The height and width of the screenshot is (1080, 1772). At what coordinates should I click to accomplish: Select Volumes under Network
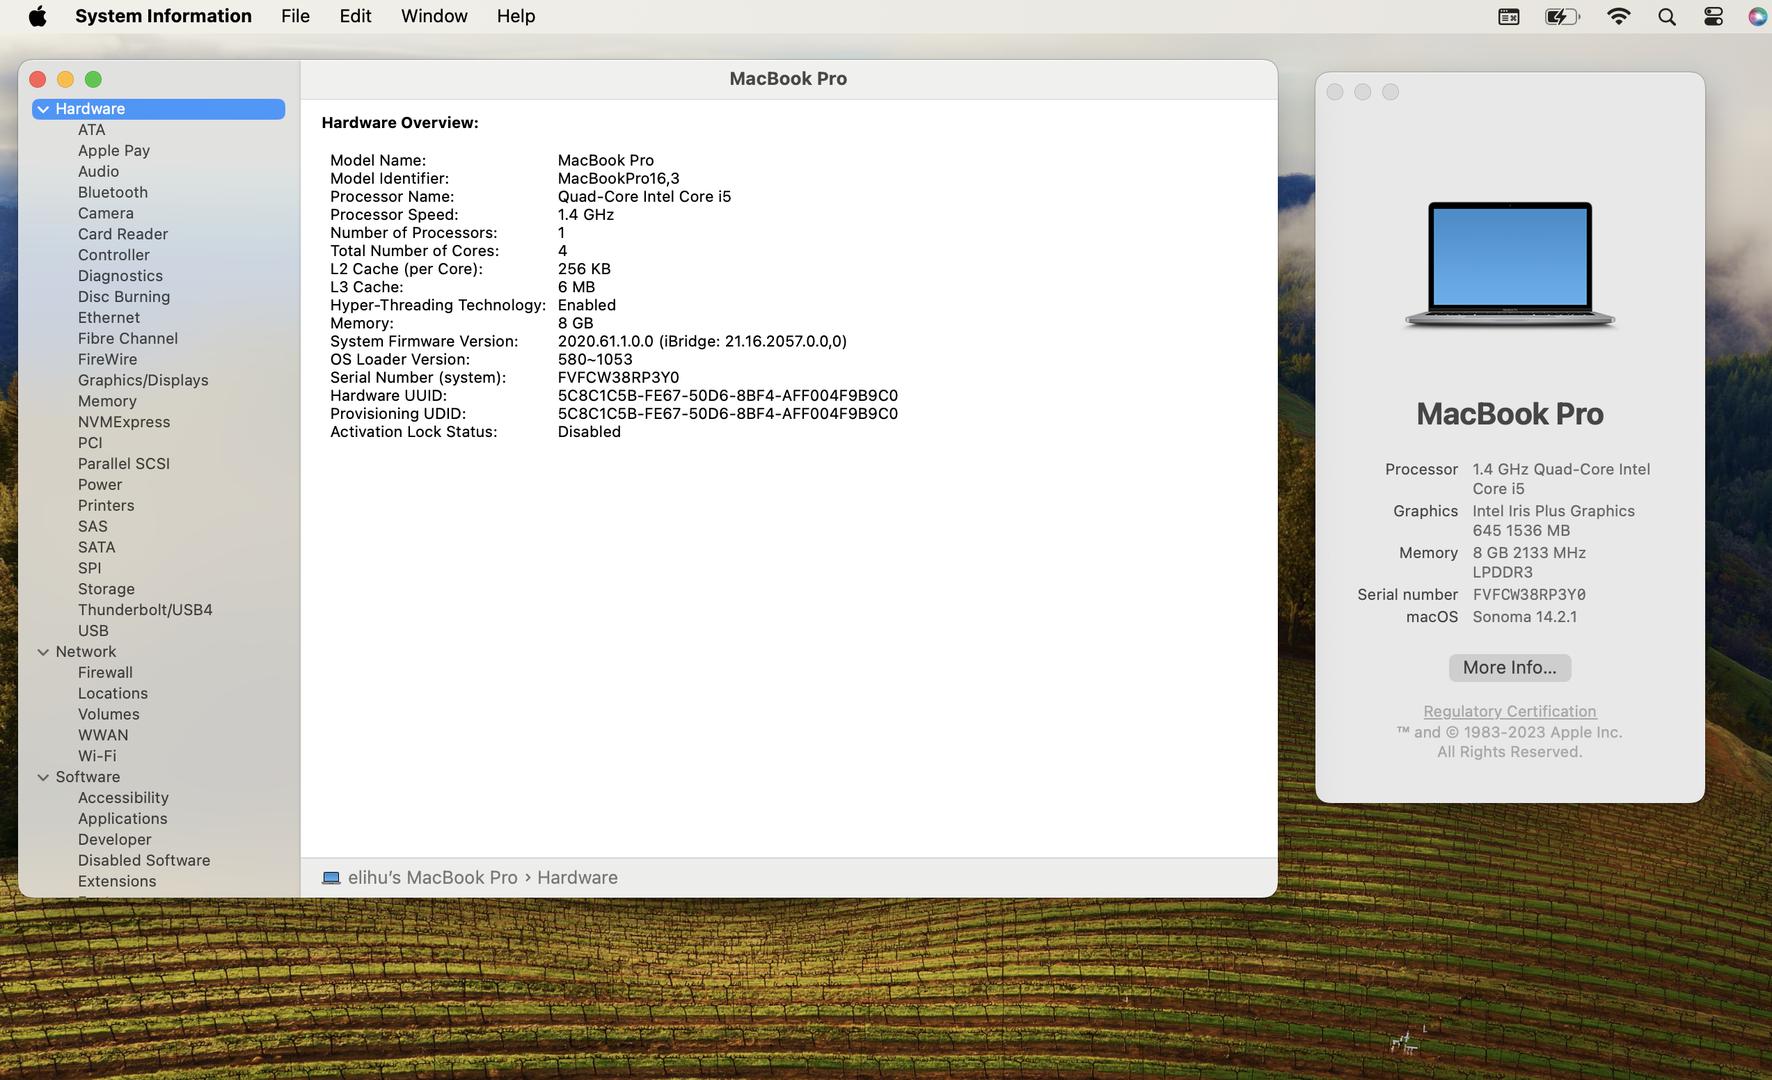[109, 715]
